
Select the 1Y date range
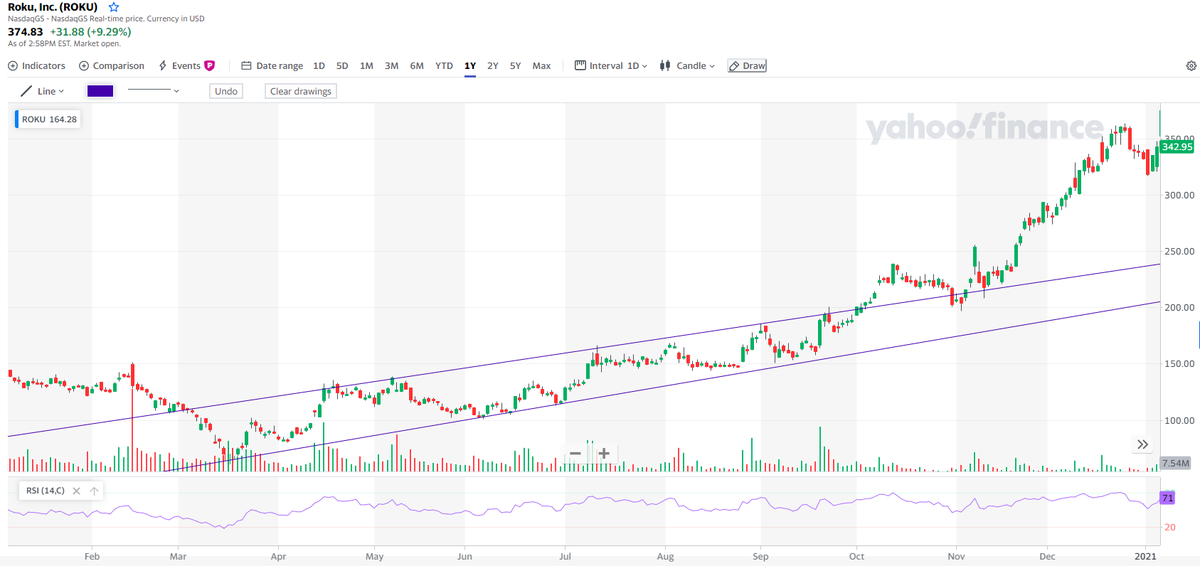tap(470, 66)
